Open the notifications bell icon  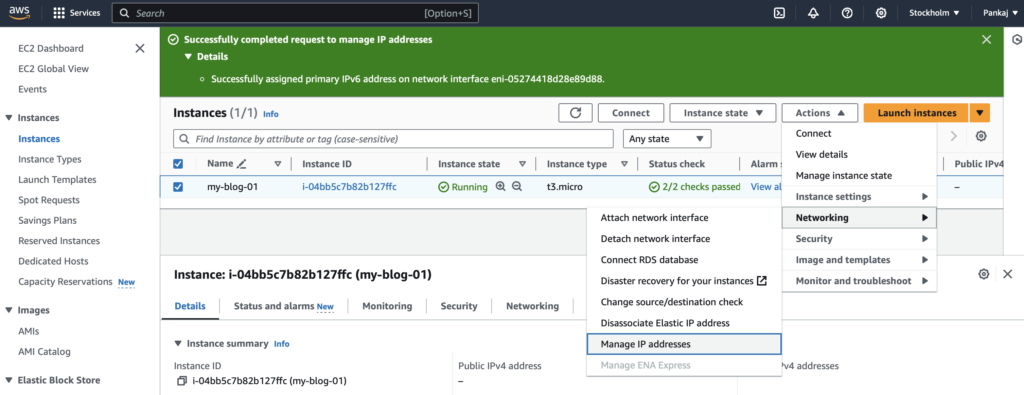pyautogui.click(x=813, y=13)
